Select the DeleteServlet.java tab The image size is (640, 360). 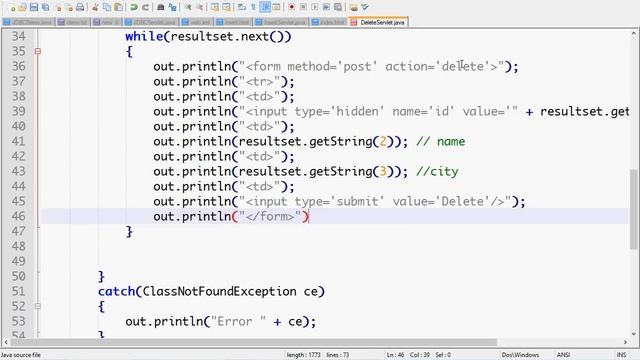(378, 22)
